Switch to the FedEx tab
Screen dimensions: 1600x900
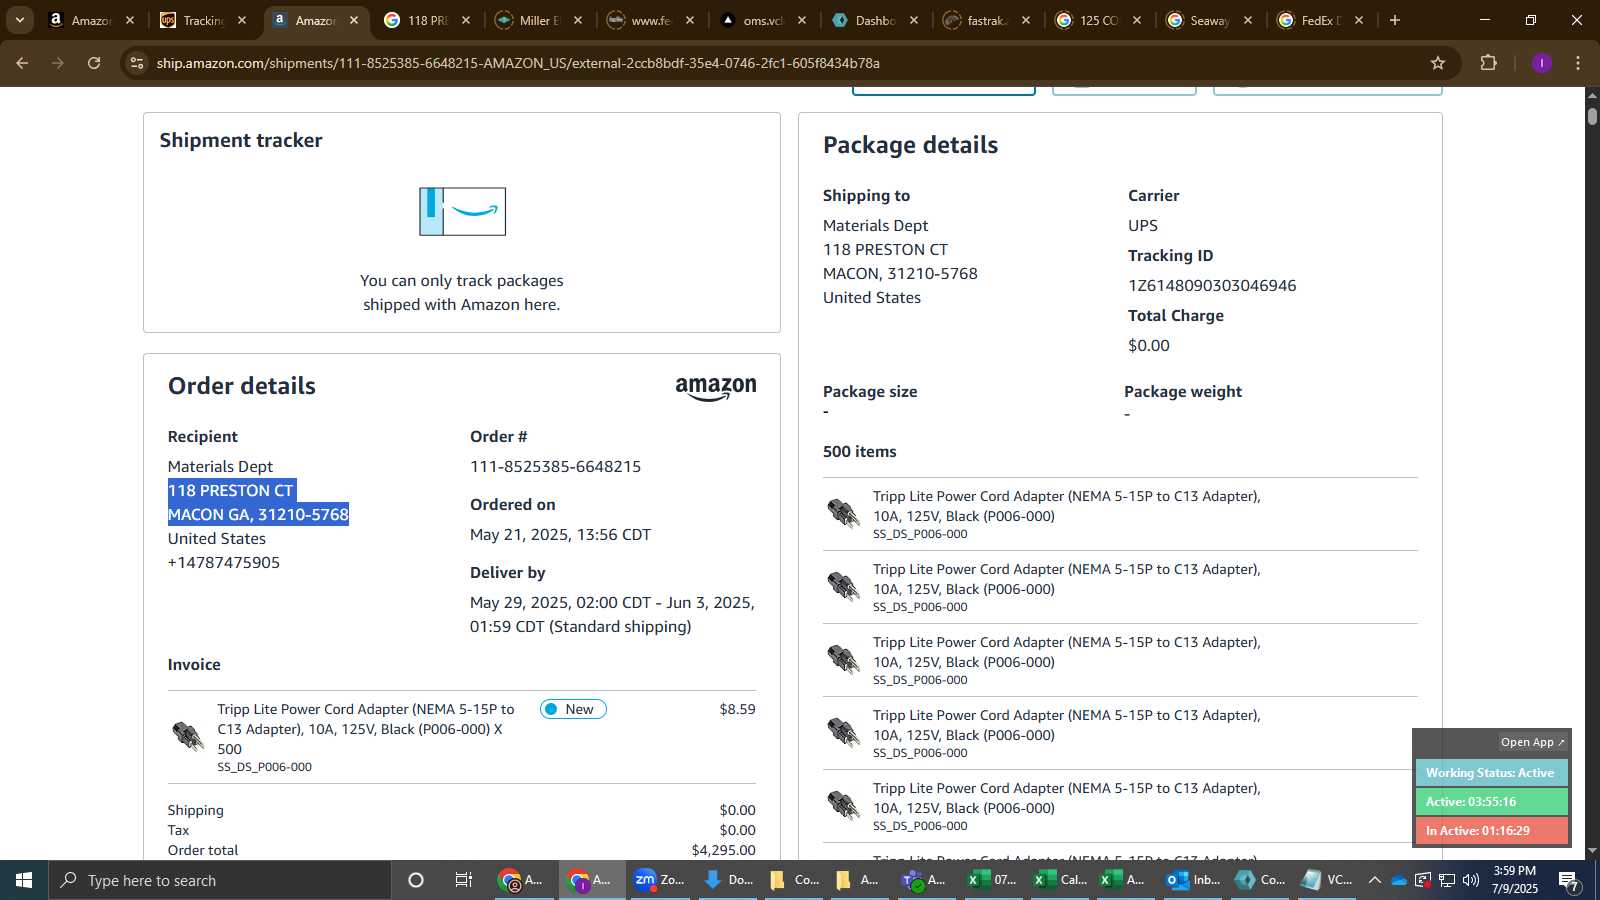tap(1323, 20)
